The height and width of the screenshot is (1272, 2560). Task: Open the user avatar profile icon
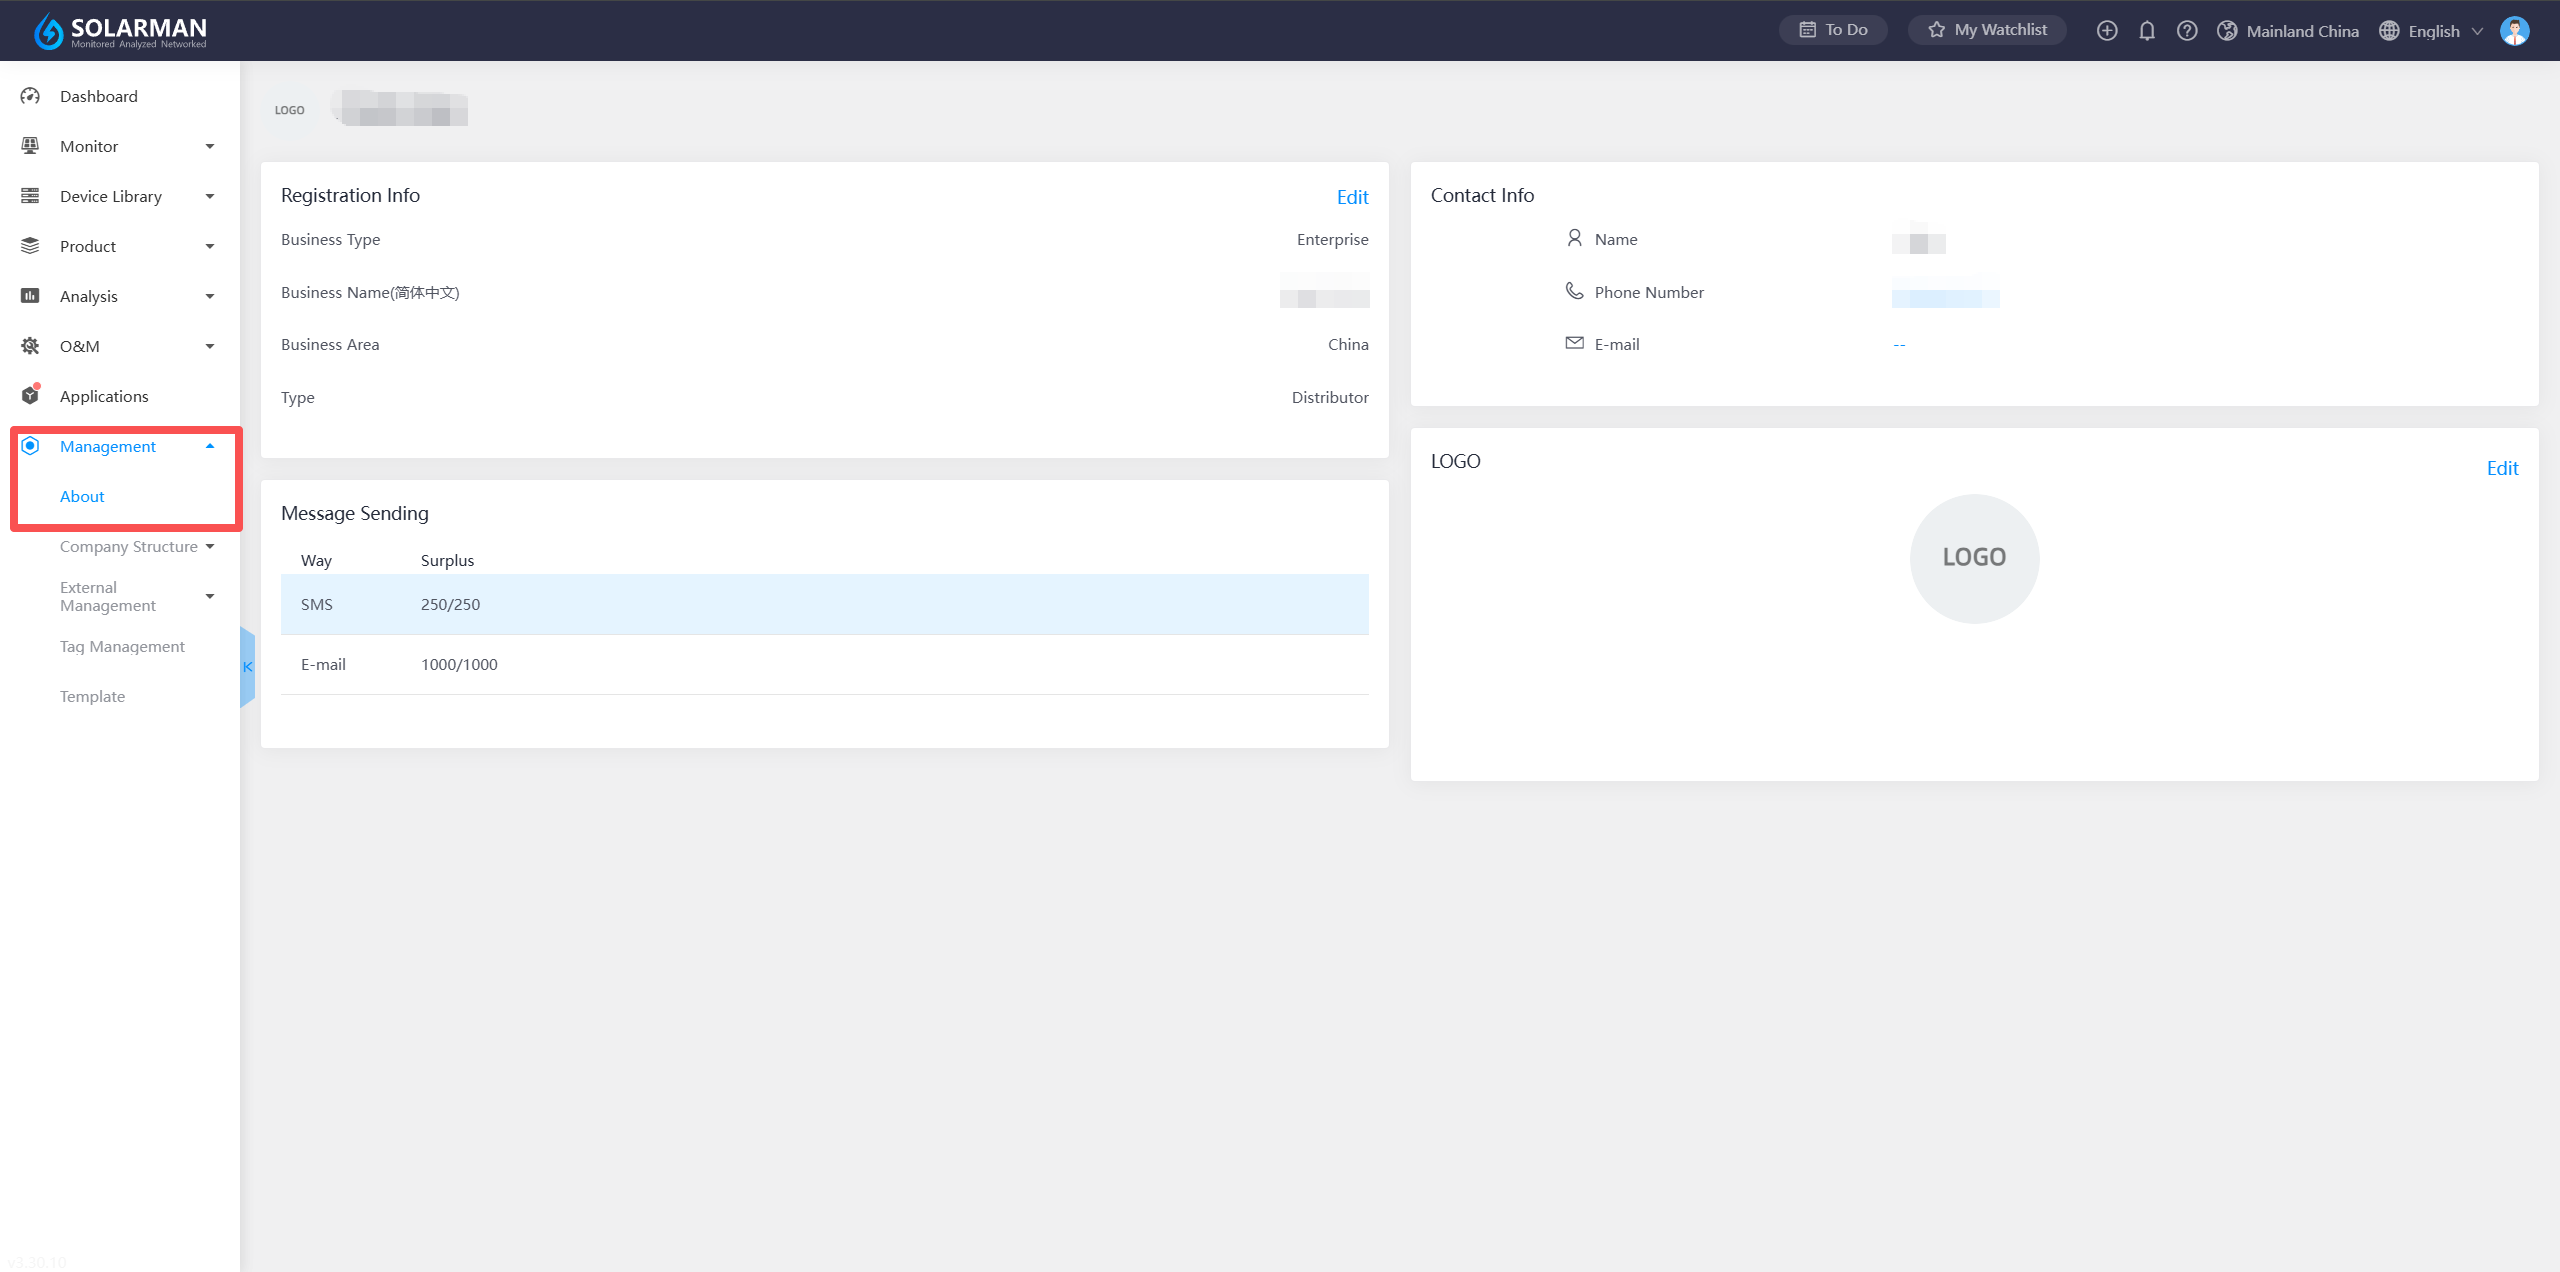[2514, 31]
